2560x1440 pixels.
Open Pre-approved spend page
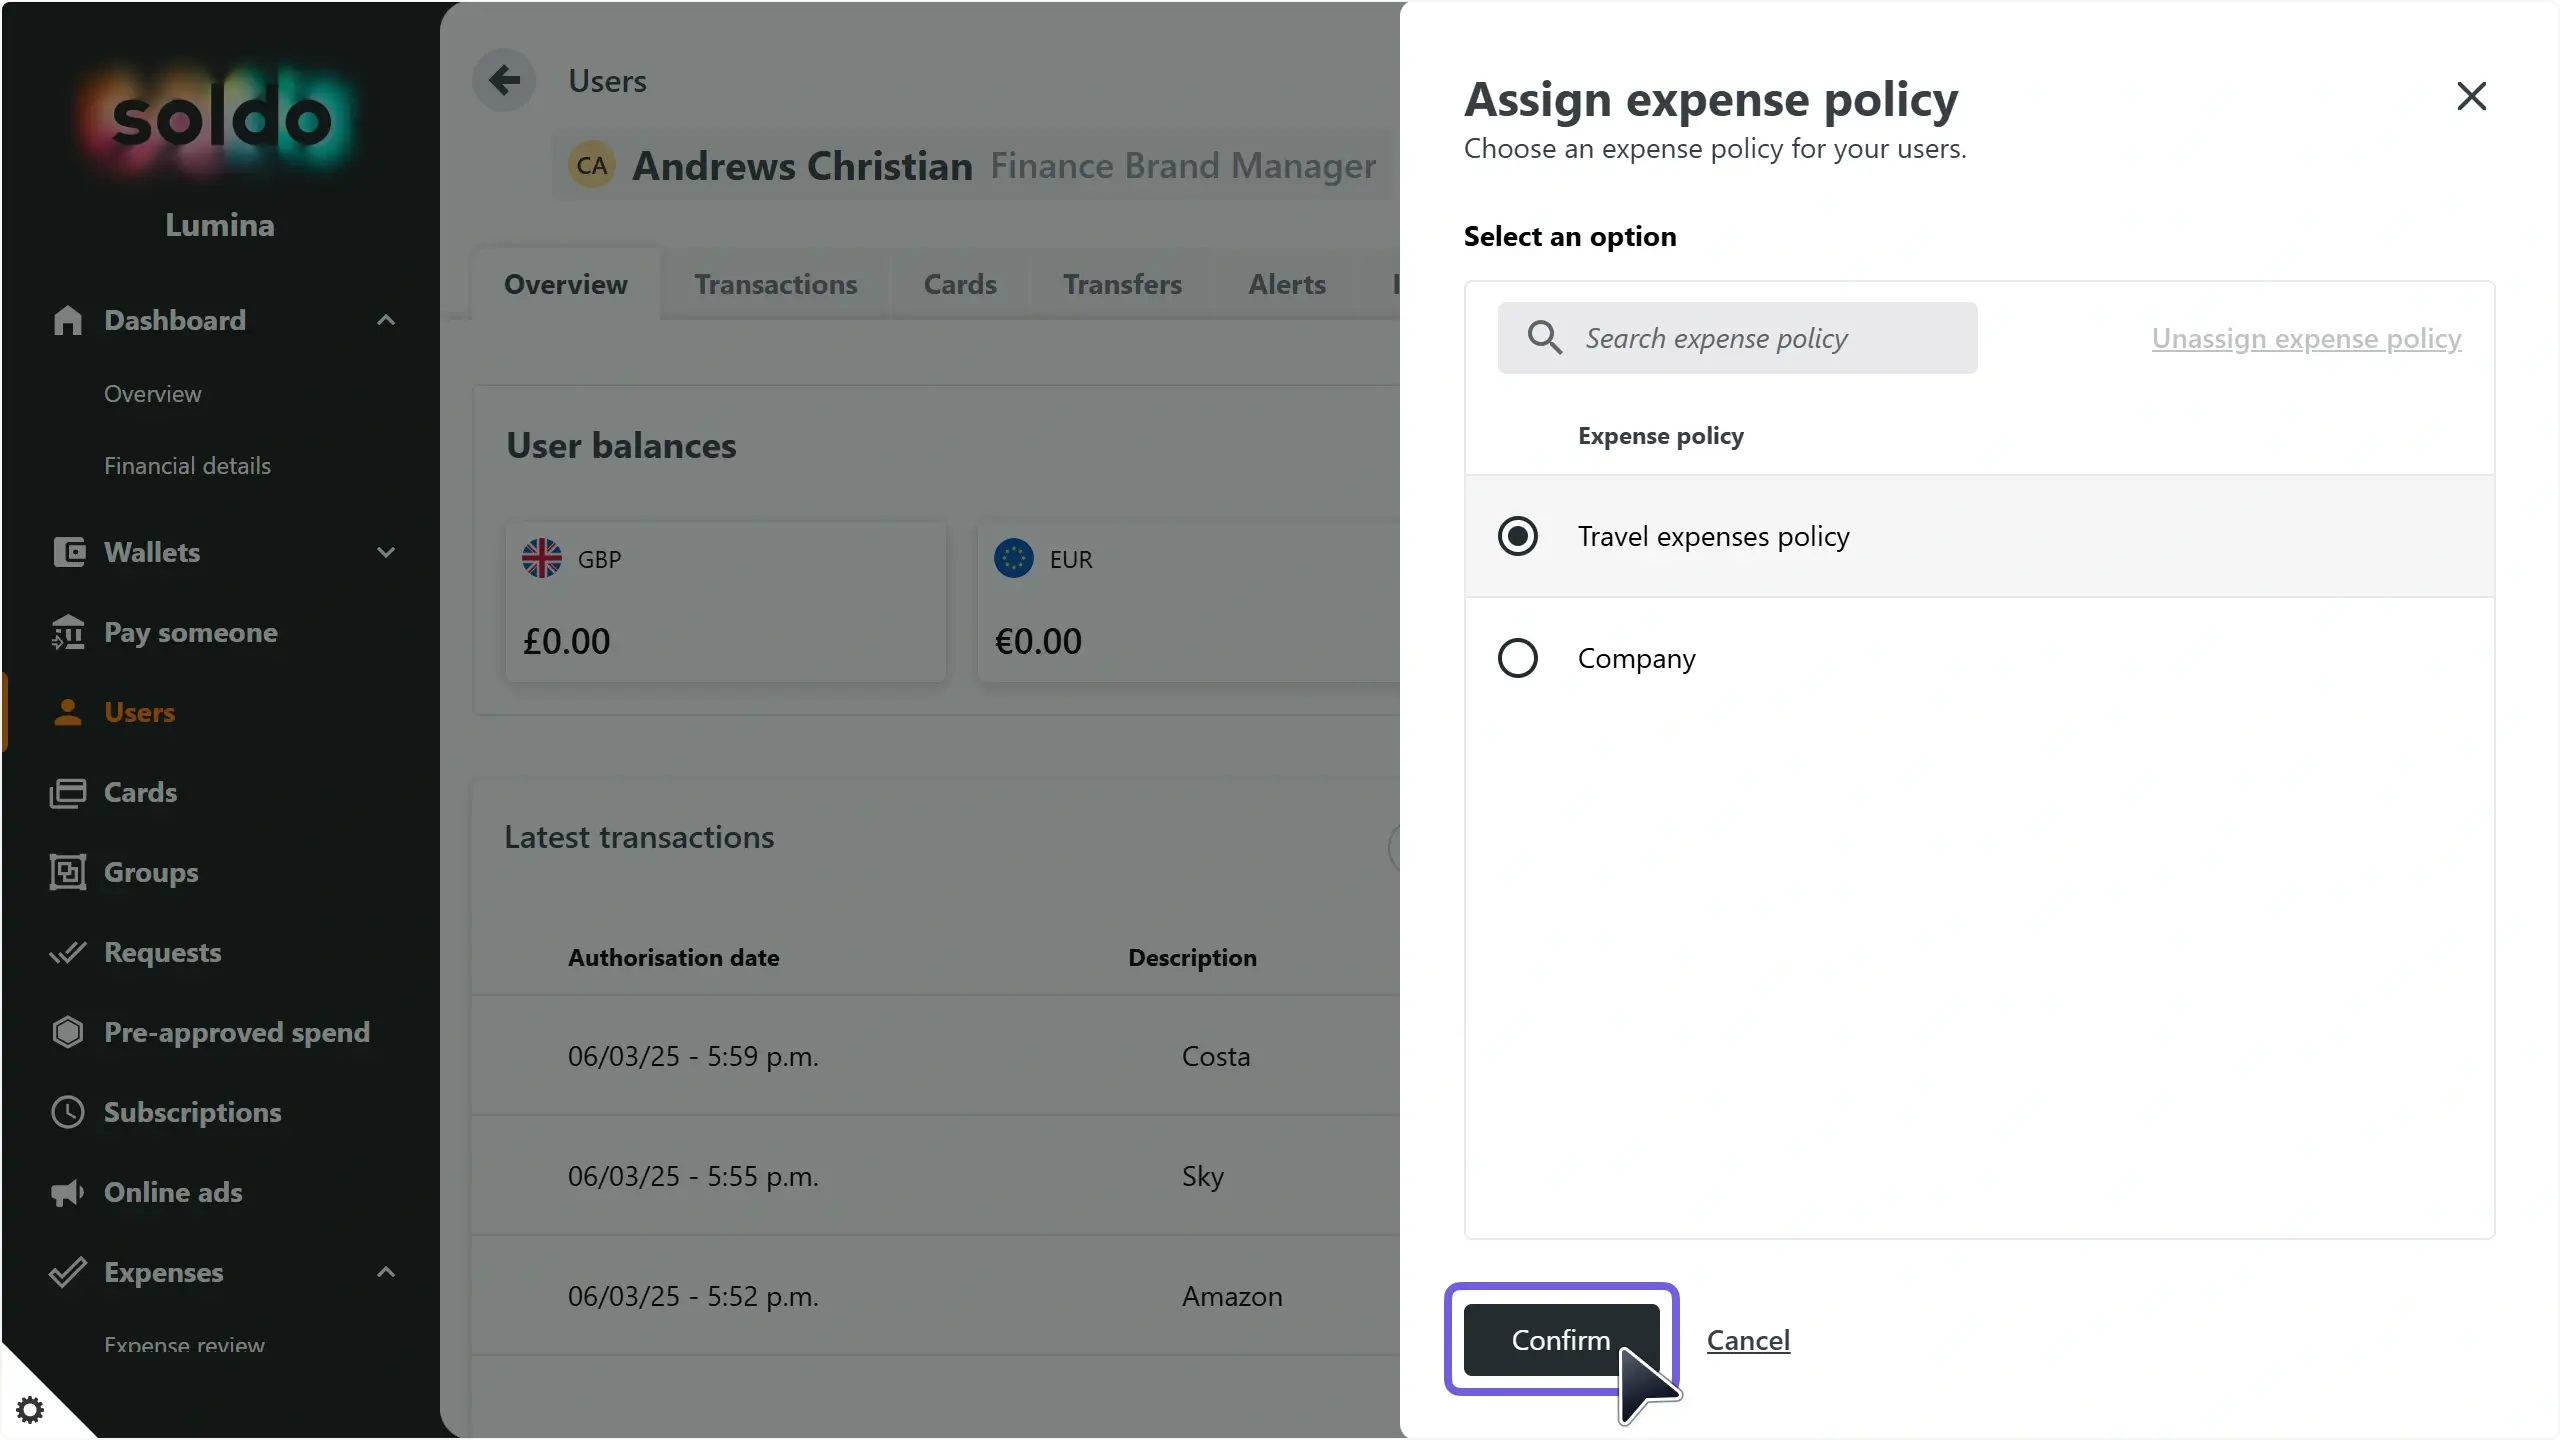point(237,1032)
